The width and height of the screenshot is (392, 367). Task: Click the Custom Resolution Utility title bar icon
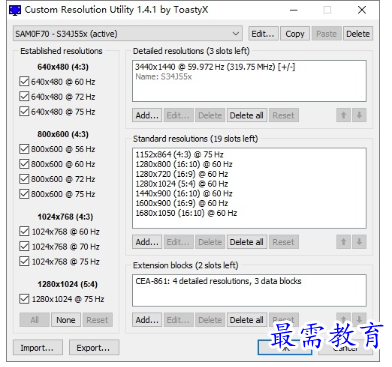coord(15,10)
